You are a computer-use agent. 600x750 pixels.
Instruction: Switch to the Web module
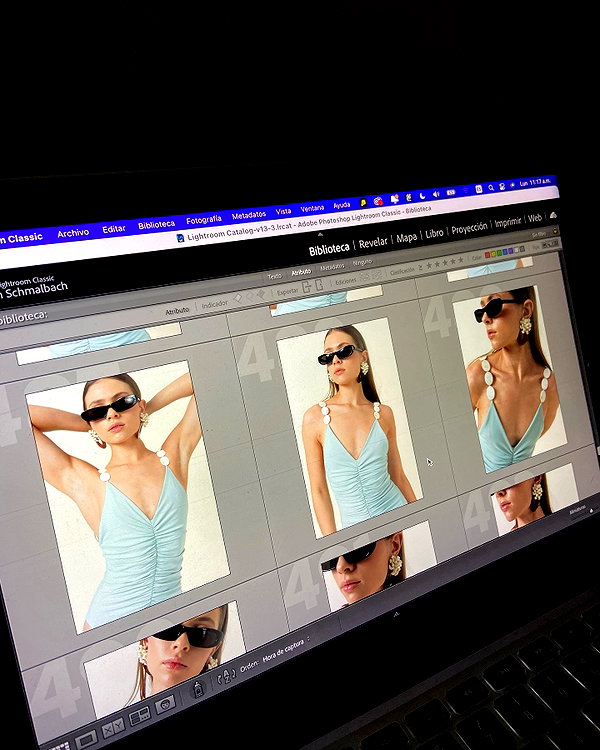click(x=534, y=218)
